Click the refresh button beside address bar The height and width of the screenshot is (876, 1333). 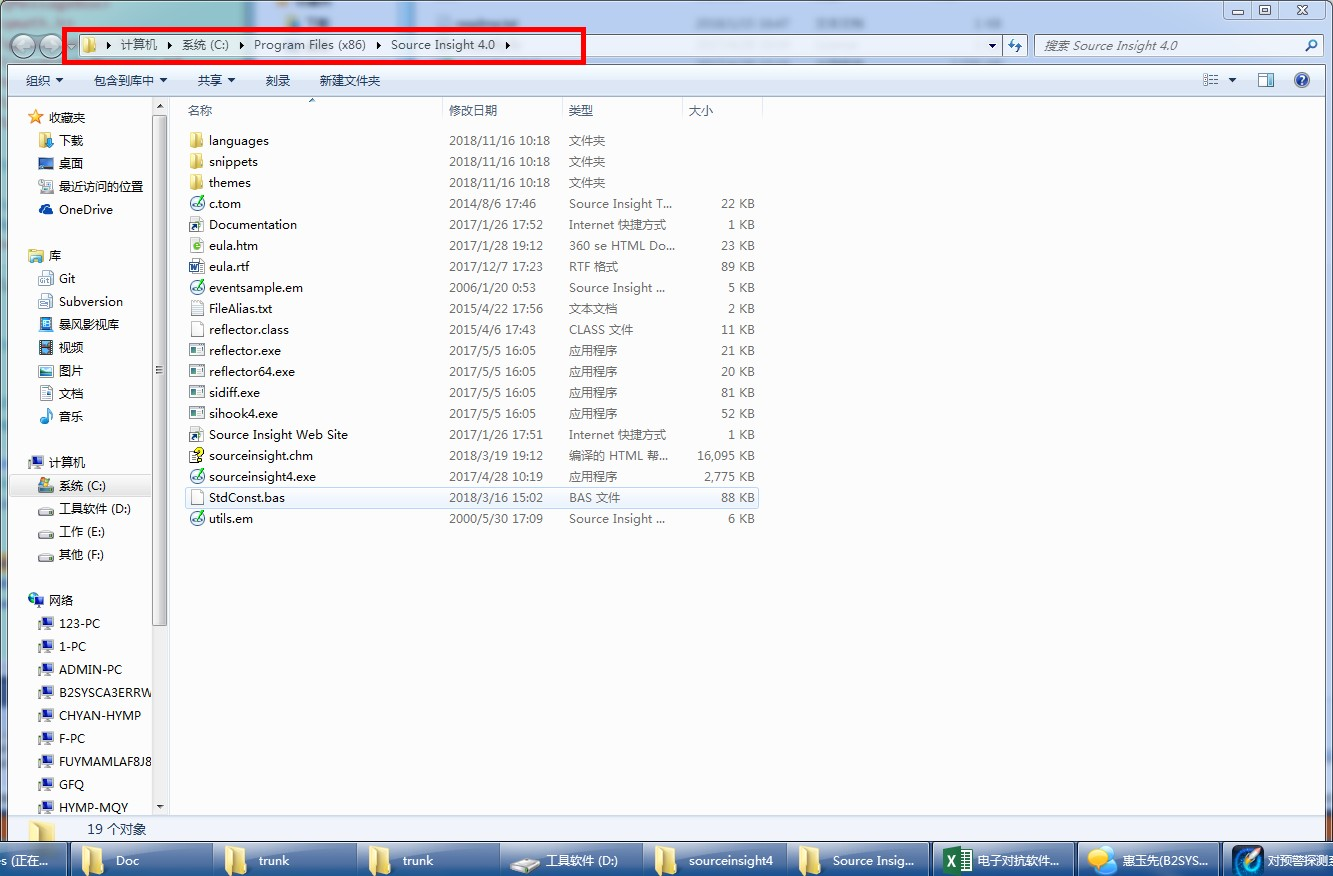(1015, 45)
